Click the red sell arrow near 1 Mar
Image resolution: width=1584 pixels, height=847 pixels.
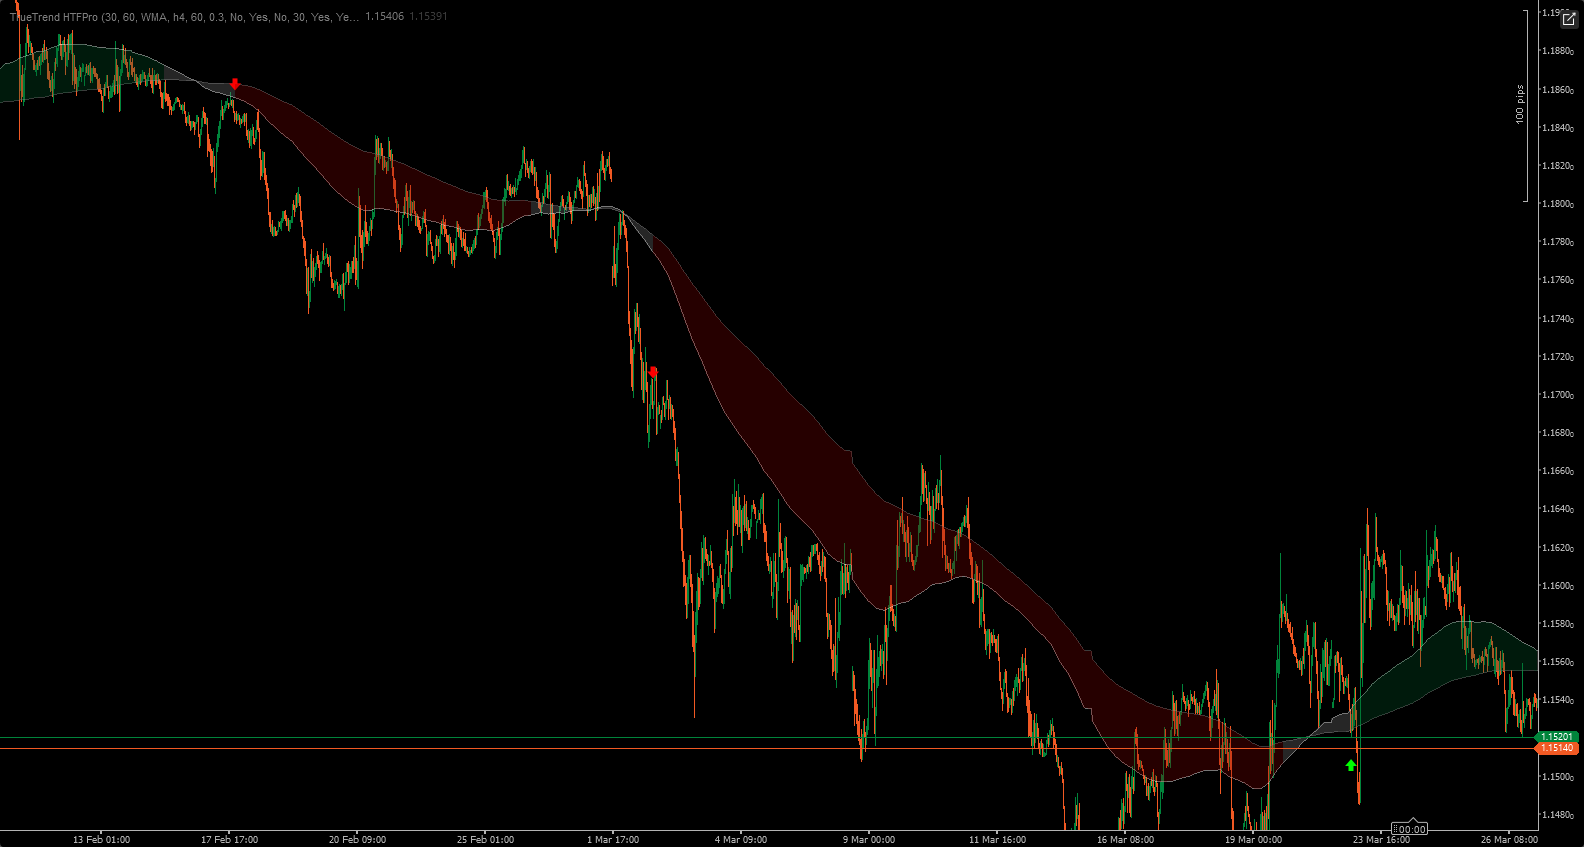(x=653, y=372)
